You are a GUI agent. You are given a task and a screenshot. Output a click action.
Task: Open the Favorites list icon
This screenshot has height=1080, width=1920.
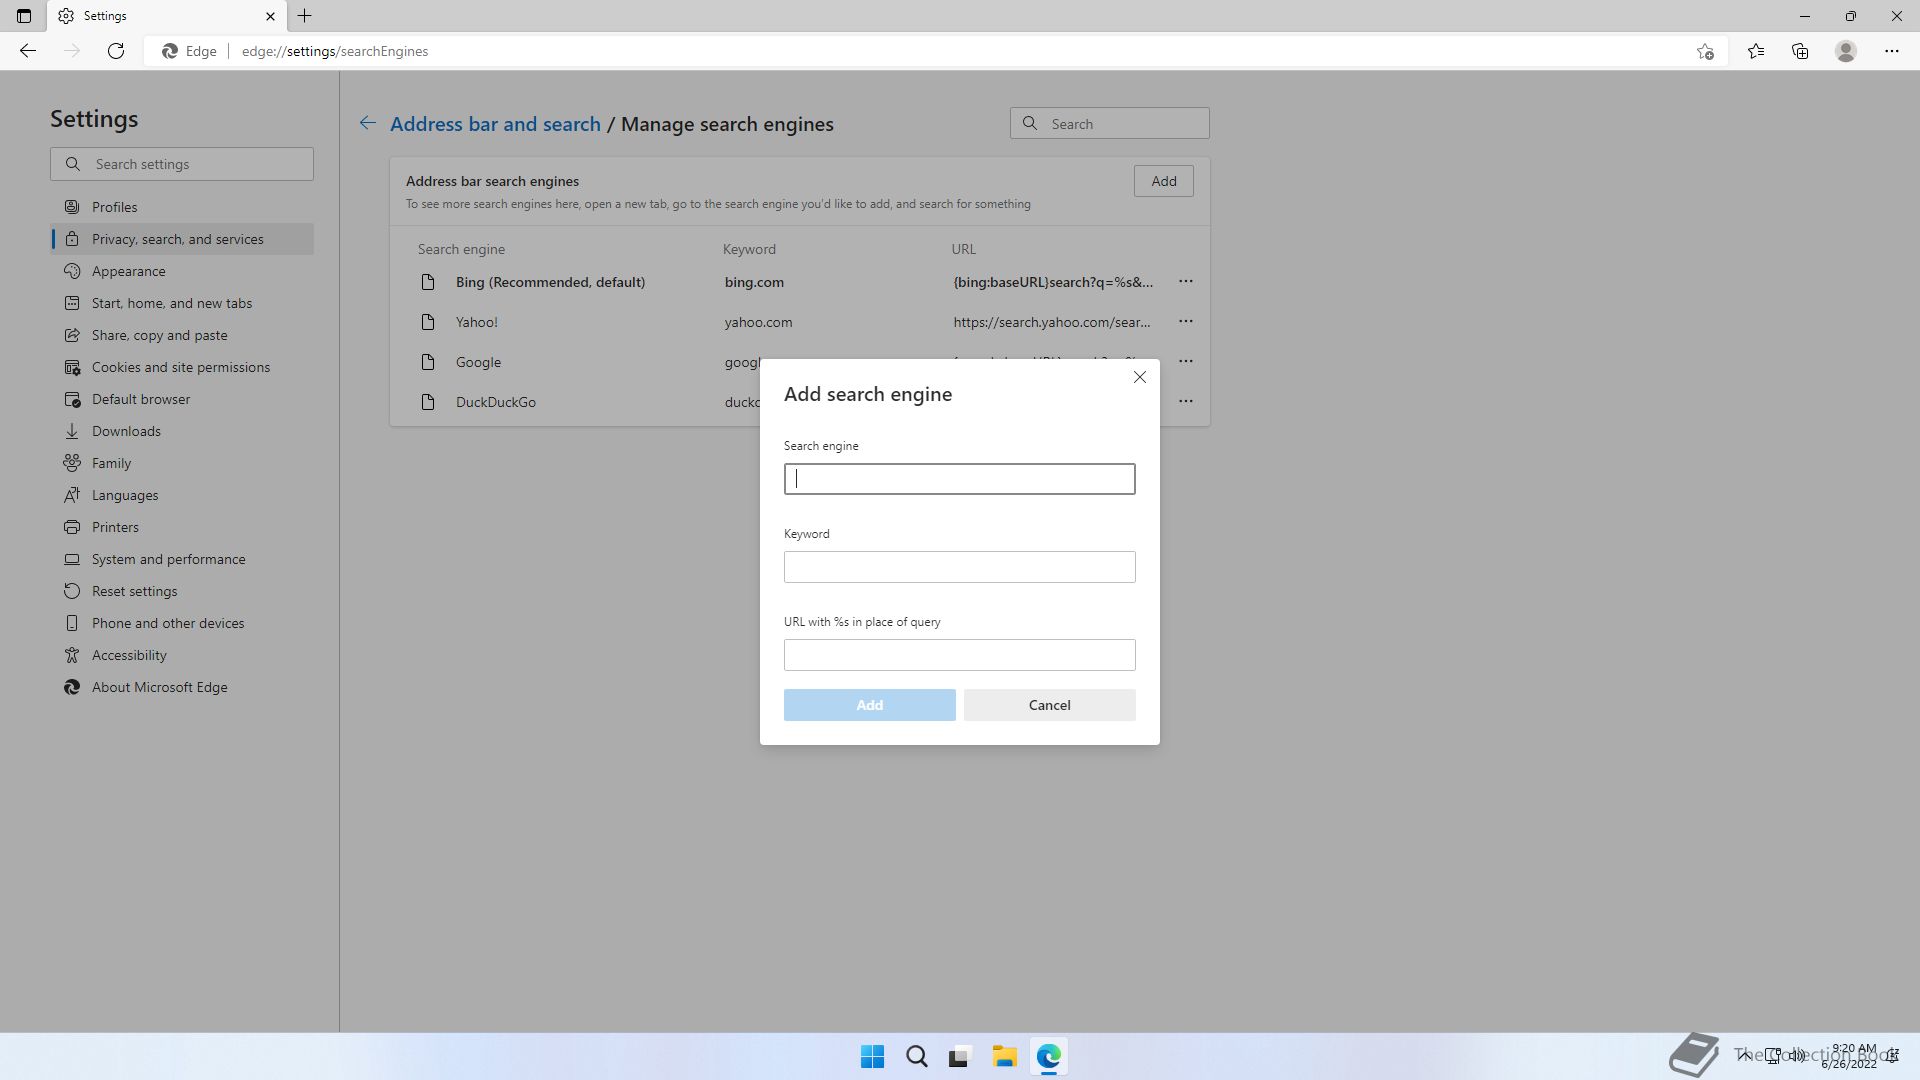[1756, 51]
